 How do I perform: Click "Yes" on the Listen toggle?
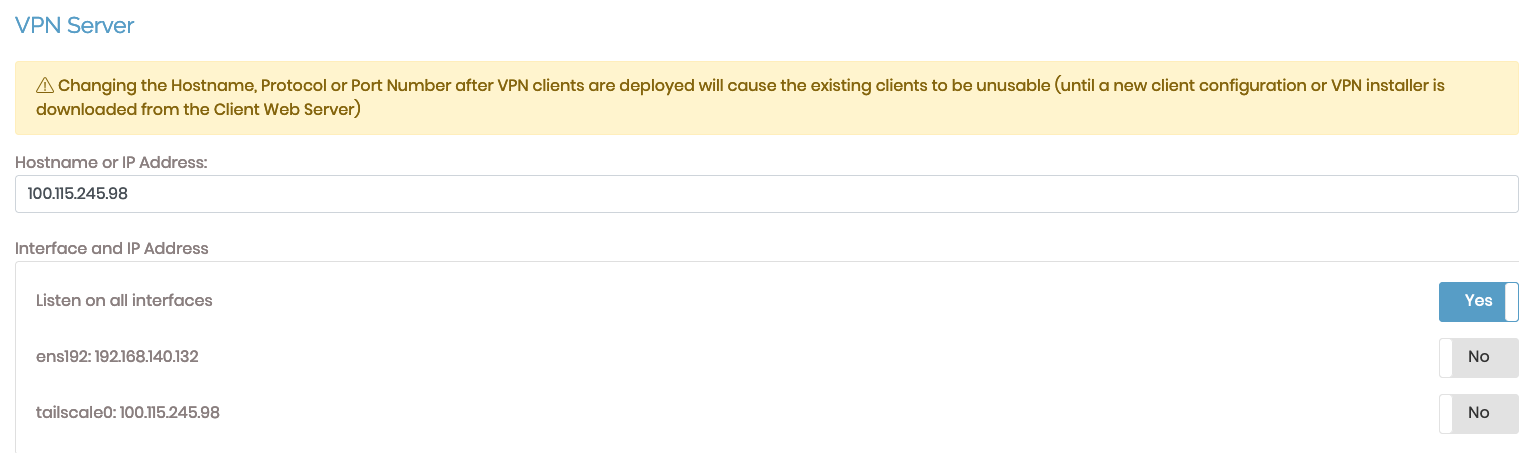click(1477, 301)
